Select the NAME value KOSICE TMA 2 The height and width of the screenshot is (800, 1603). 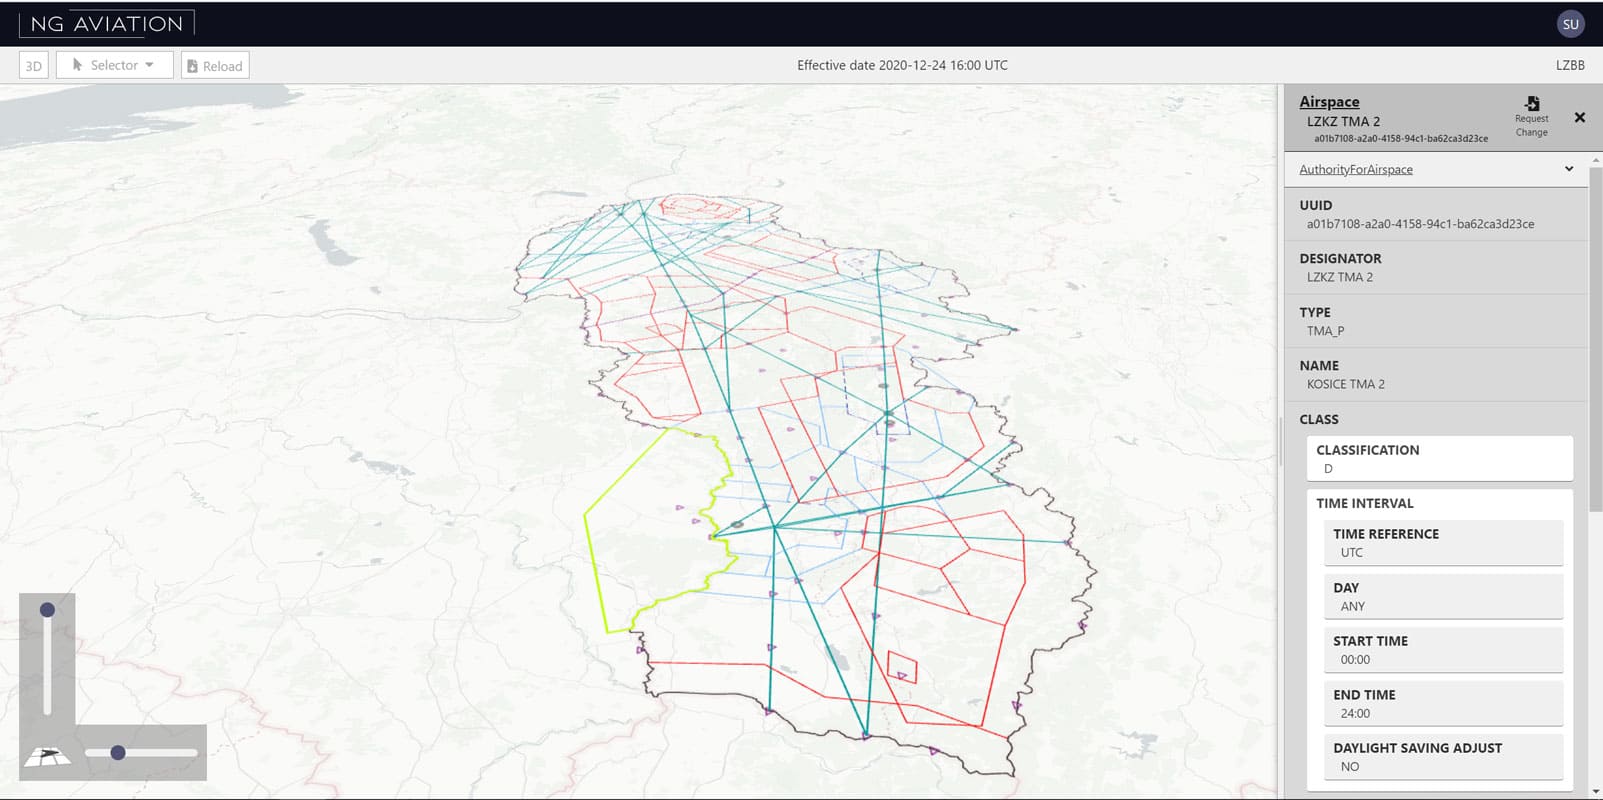pyautogui.click(x=1346, y=384)
